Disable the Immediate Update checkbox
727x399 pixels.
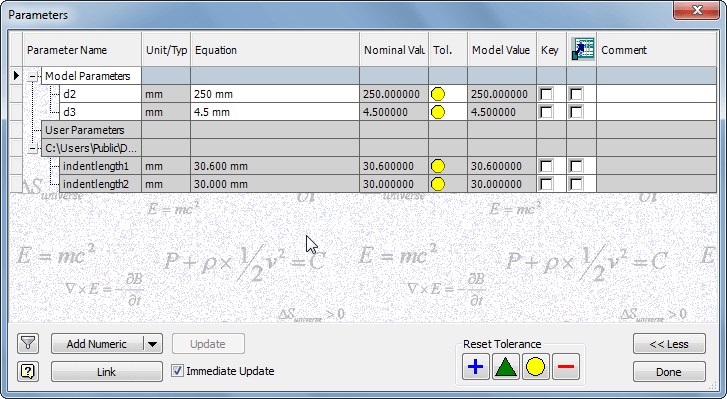tap(177, 371)
